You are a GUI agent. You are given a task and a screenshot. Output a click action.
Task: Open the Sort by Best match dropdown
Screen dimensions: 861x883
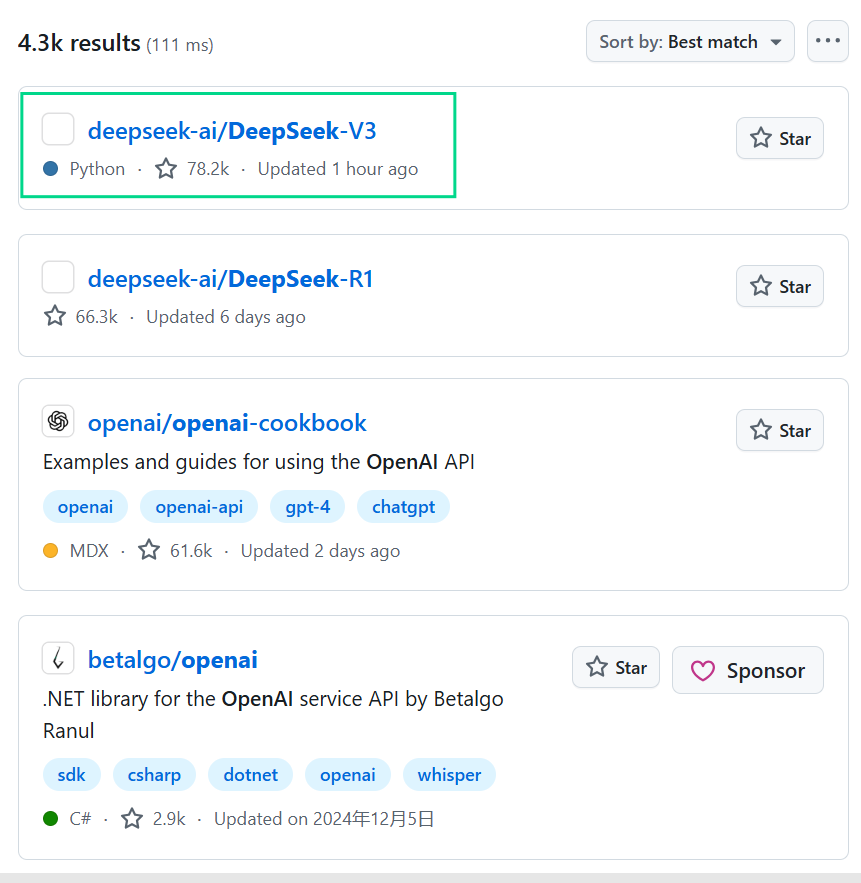(690, 42)
